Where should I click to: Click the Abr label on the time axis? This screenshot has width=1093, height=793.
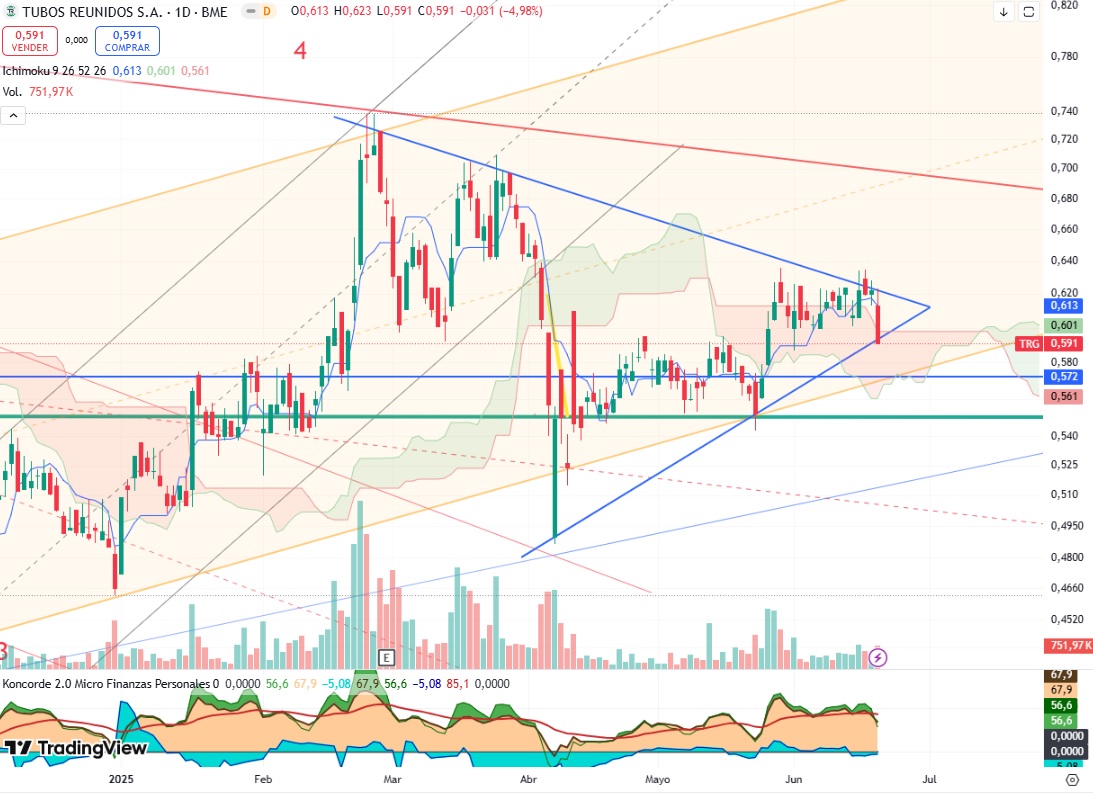tap(528, 779)
